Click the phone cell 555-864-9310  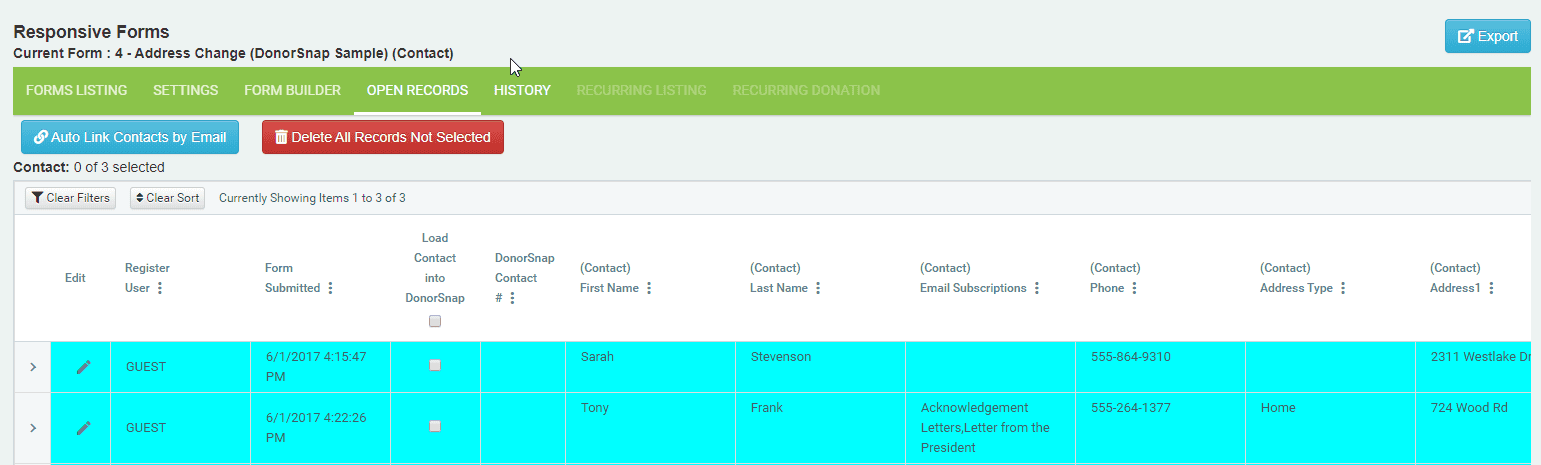click(x=1160, y=367)
